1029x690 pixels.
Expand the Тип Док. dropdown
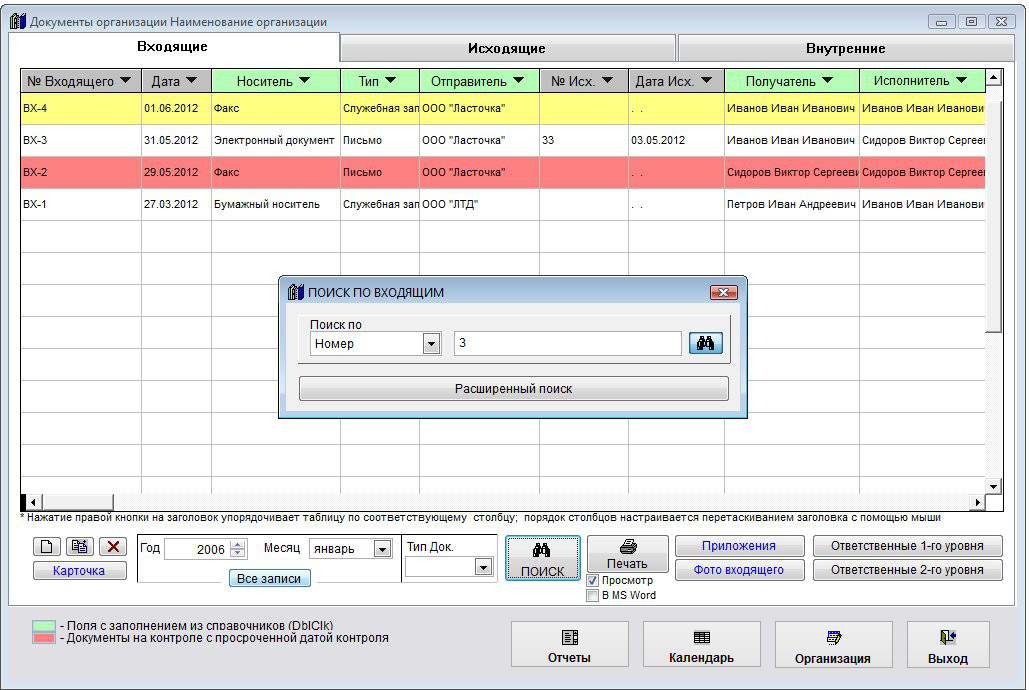tap(483, 567)
